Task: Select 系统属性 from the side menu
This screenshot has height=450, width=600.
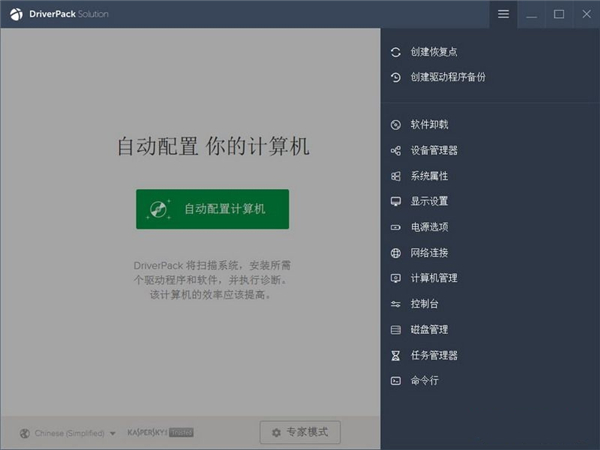Action: pos(428,176)
